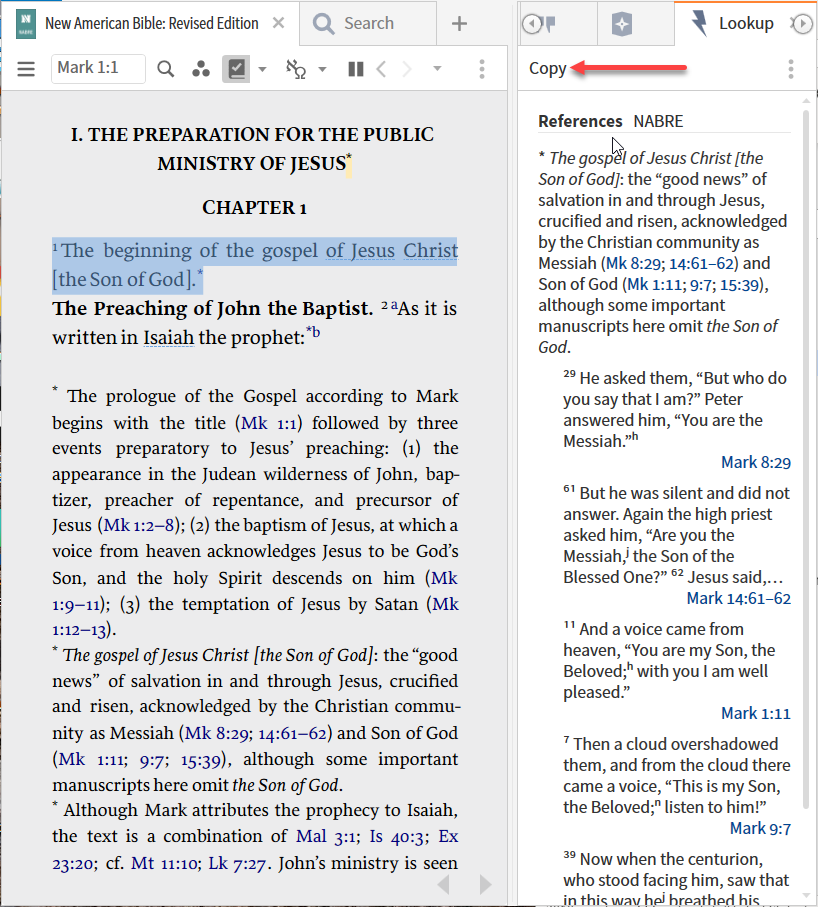Click the Mark 1:1 reference box

pyautogui.click(x=98, y=69)
